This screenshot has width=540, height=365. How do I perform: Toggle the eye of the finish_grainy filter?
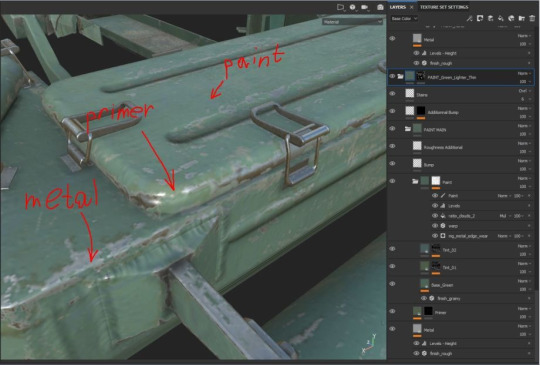(x=424, y=299)
